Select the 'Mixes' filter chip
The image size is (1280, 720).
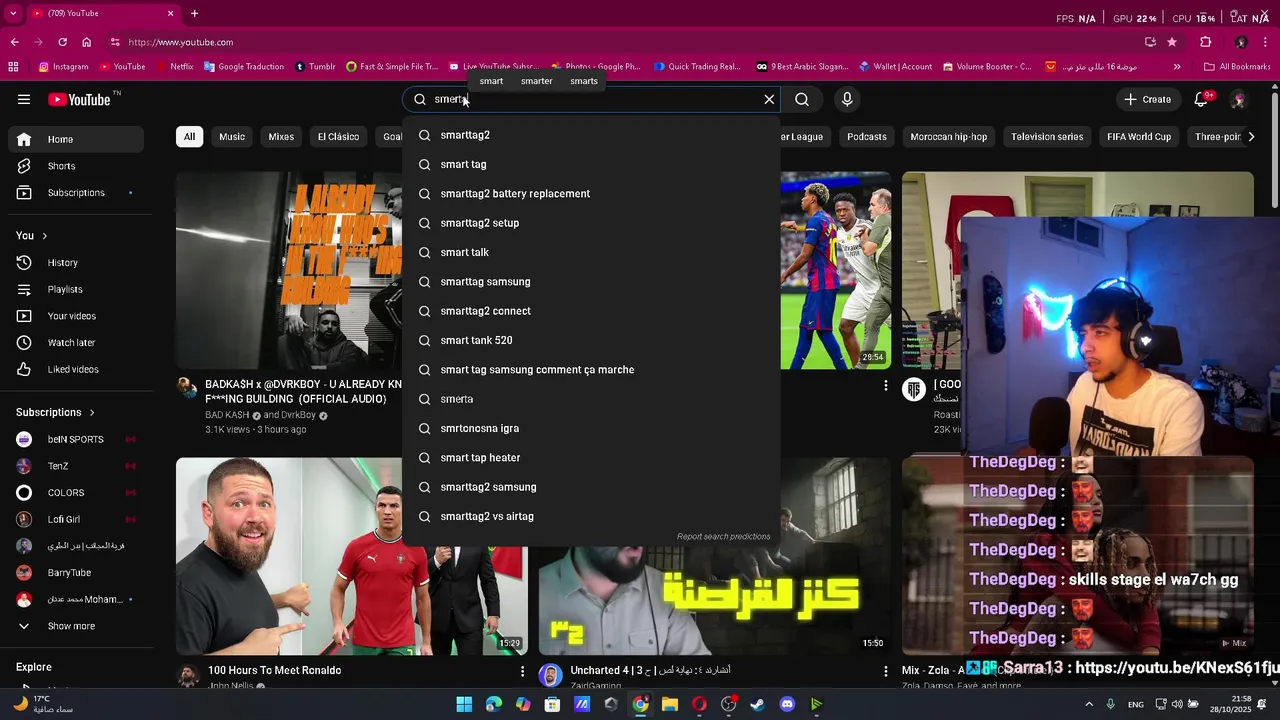[281, 137]
